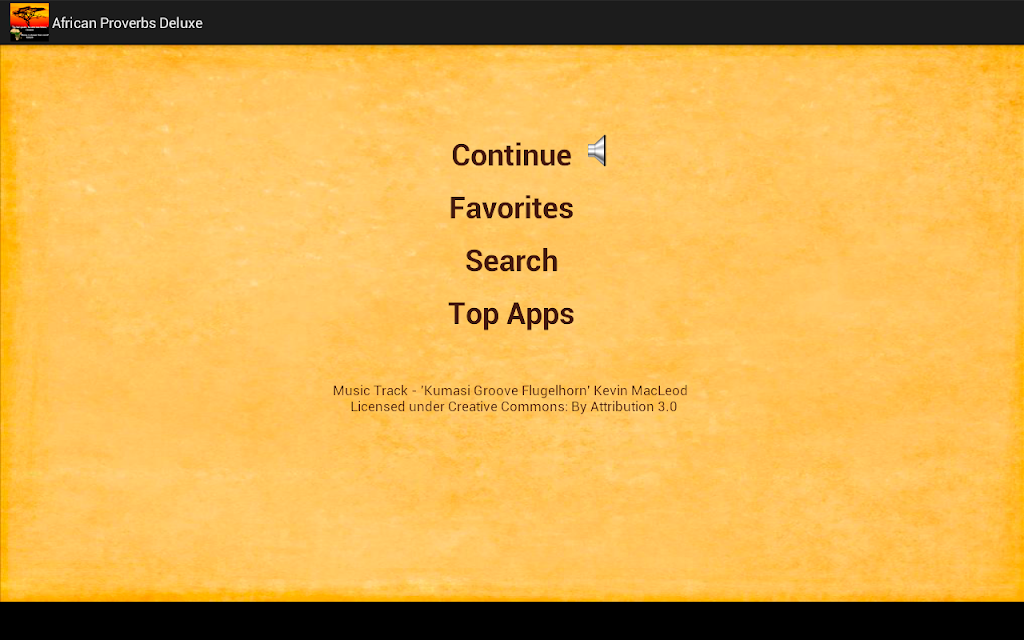Open the Top Apps page

pyautogui.click(x=511, y=314)
